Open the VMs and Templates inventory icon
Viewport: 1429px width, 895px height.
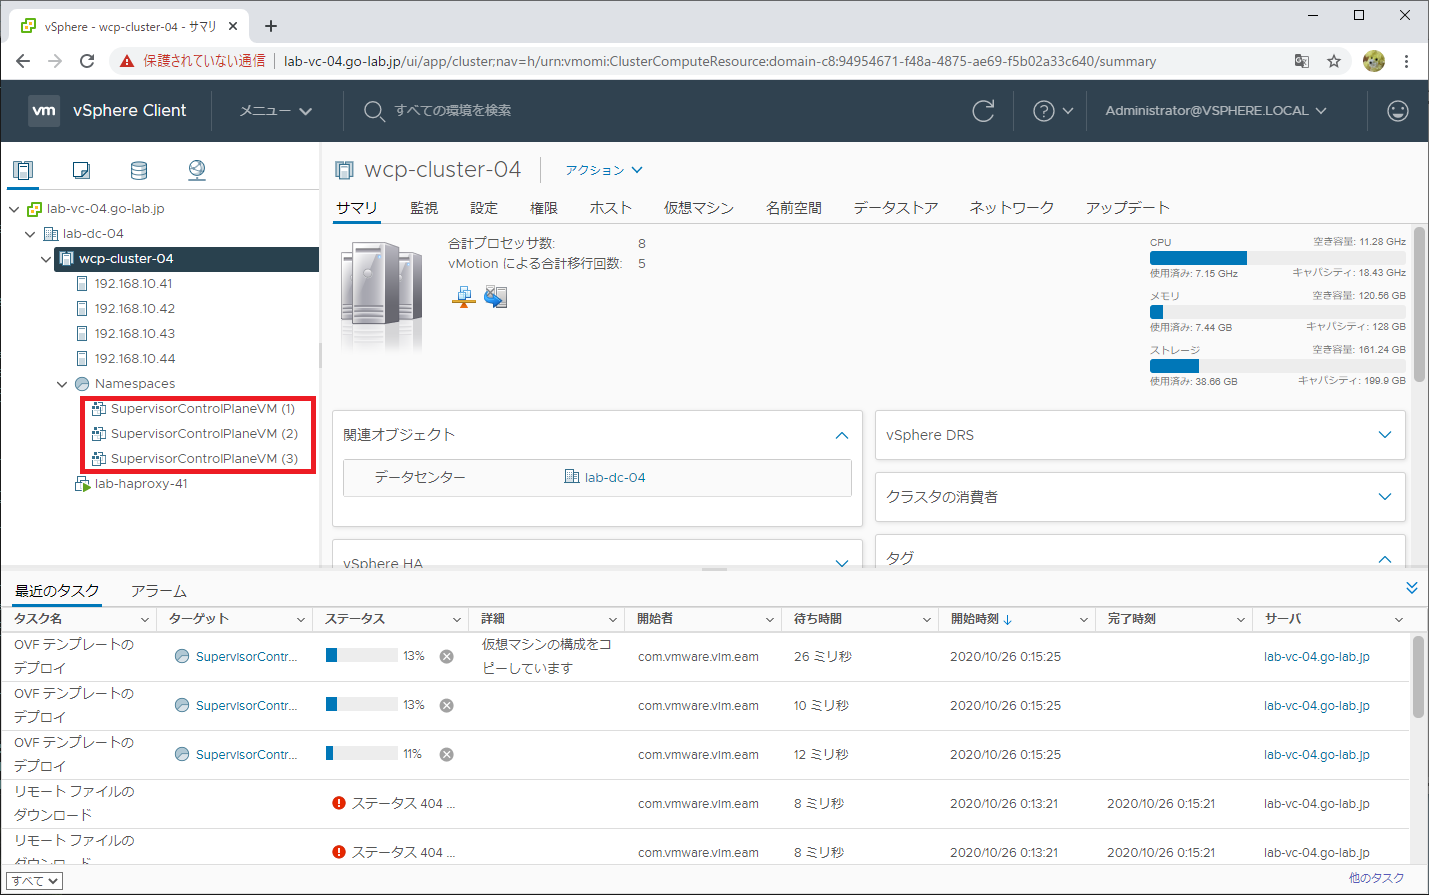tap(82, 170)
